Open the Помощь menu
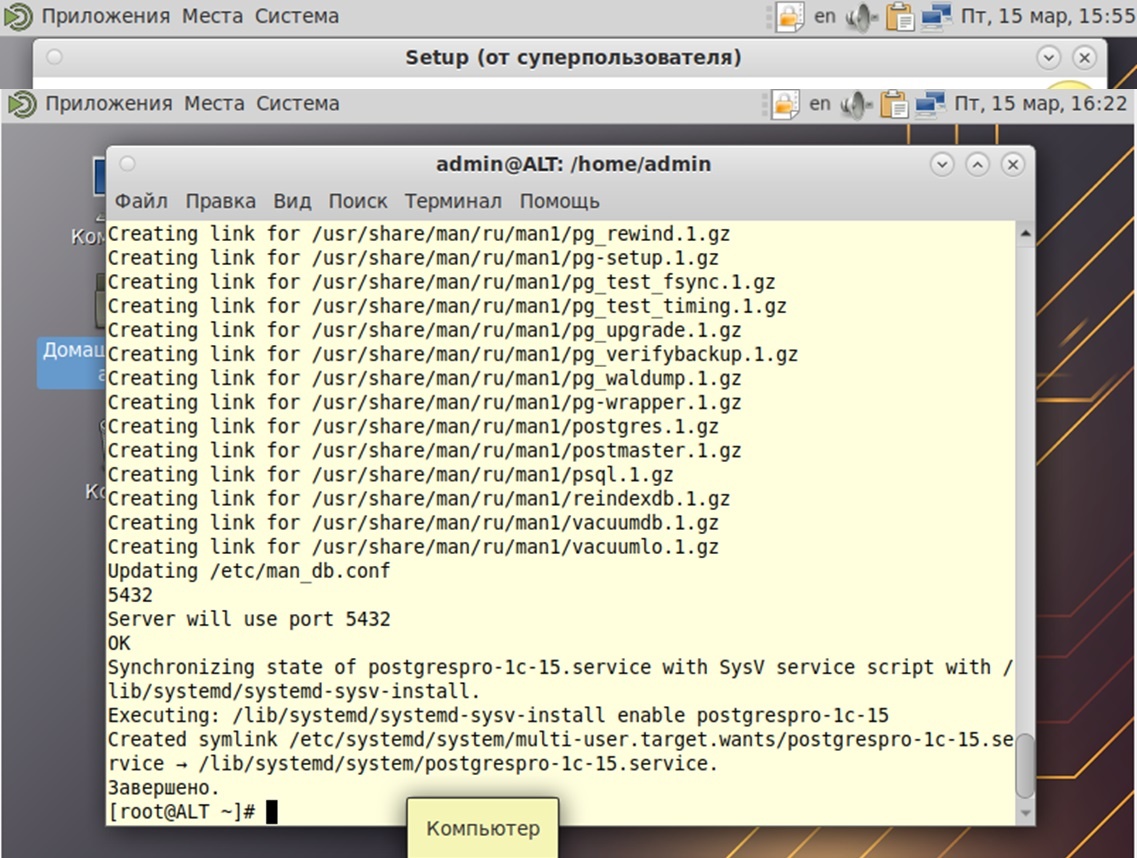1137x858 pixels. [559, 201]
